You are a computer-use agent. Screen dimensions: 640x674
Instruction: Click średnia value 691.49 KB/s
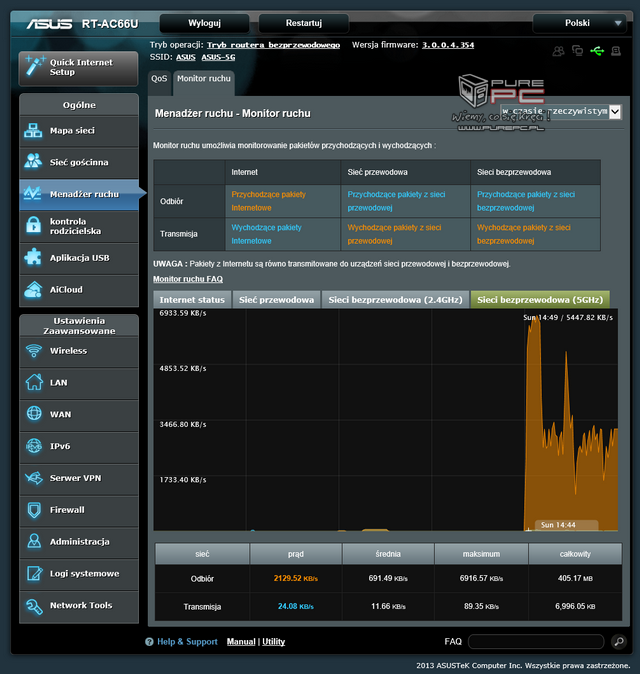388,579
